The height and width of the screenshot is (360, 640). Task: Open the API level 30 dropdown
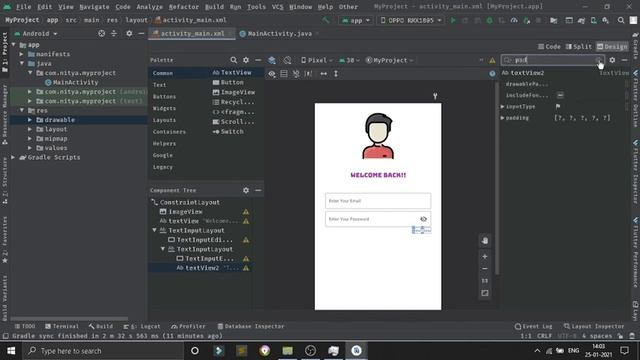click(x=349, y=60)
